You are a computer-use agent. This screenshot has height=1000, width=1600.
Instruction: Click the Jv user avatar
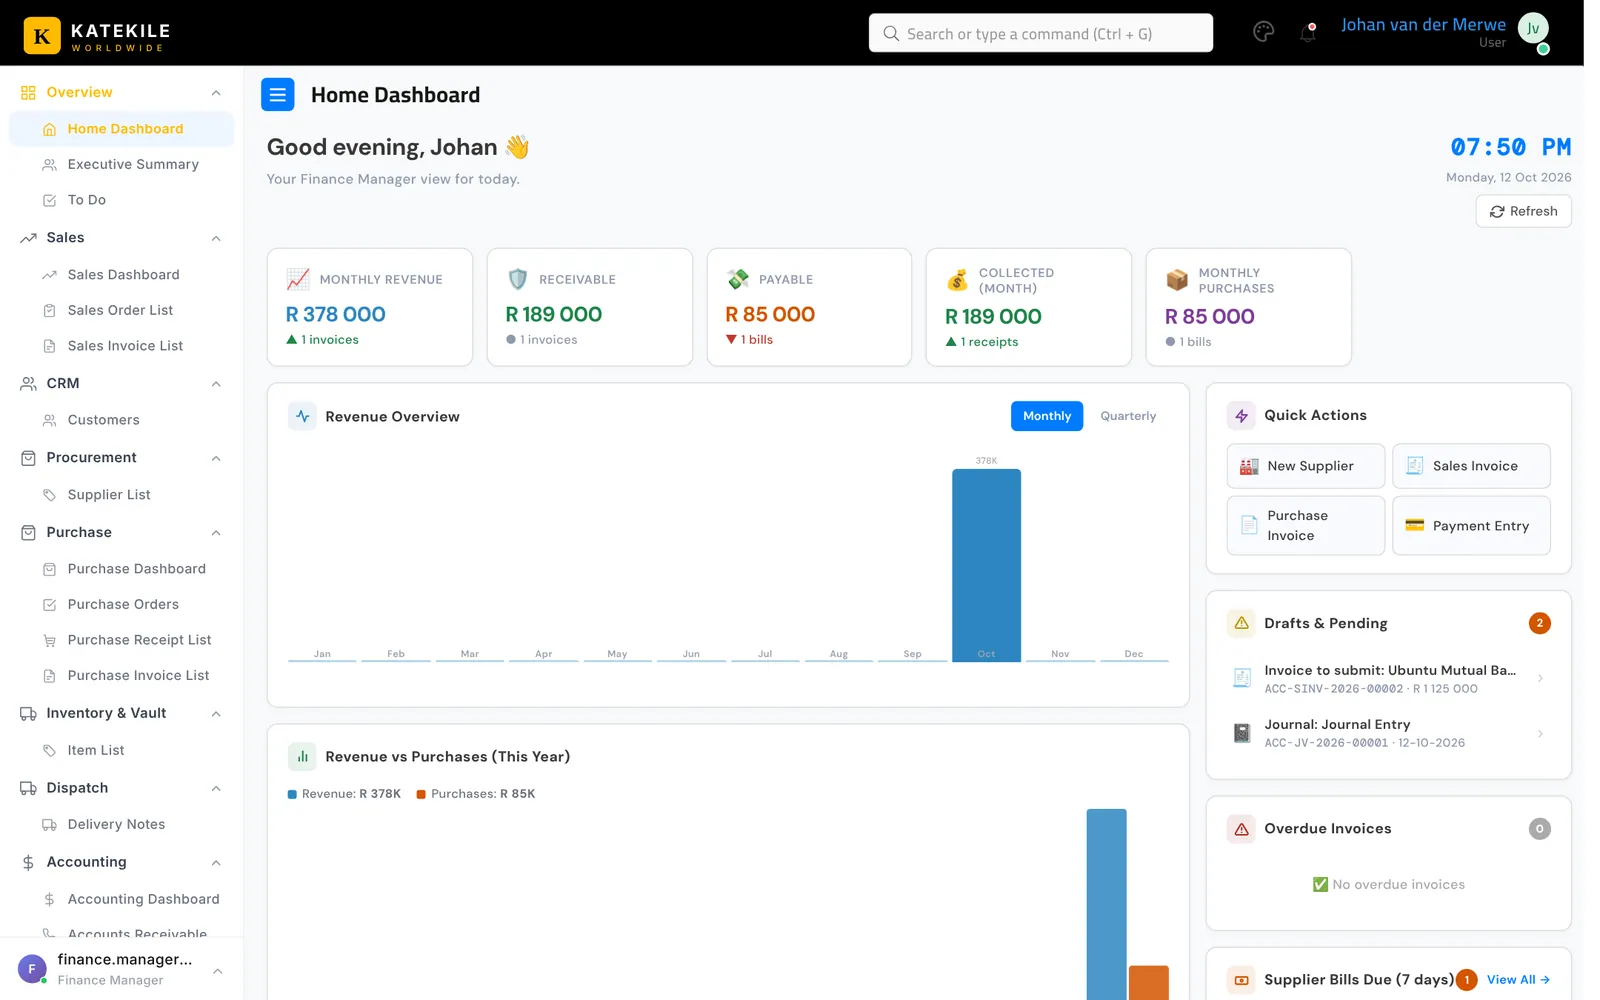click(1533, 29)
